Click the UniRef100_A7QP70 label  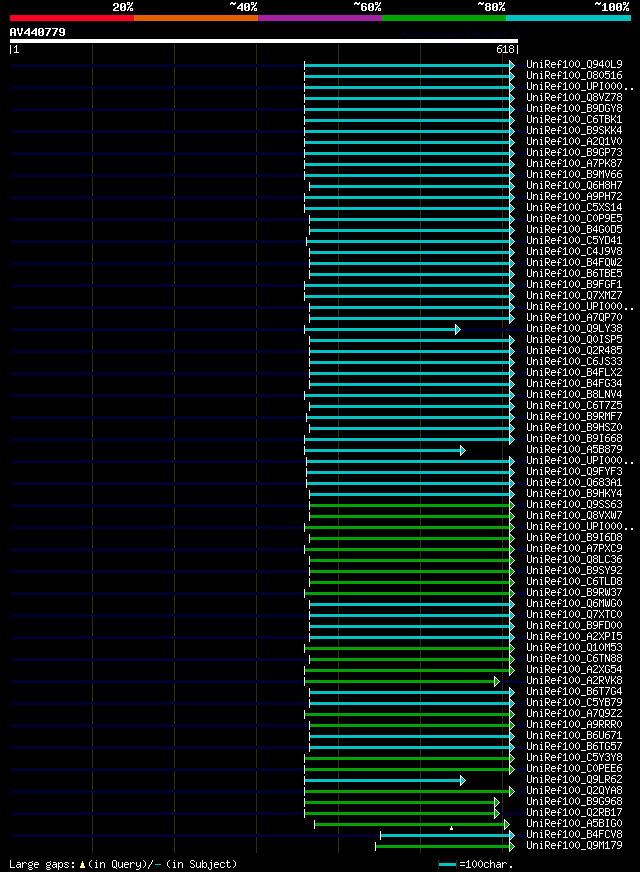(x=574, y=318)
